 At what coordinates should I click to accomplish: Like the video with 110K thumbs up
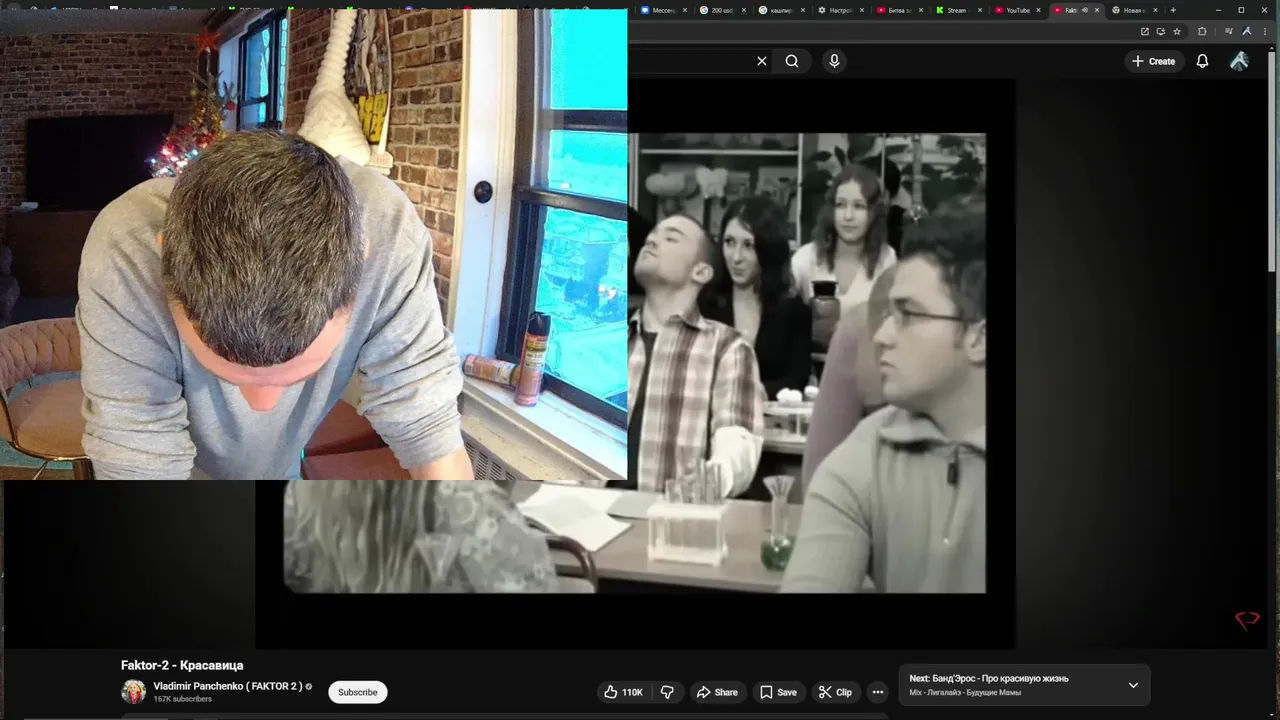[x=623, y=692]
